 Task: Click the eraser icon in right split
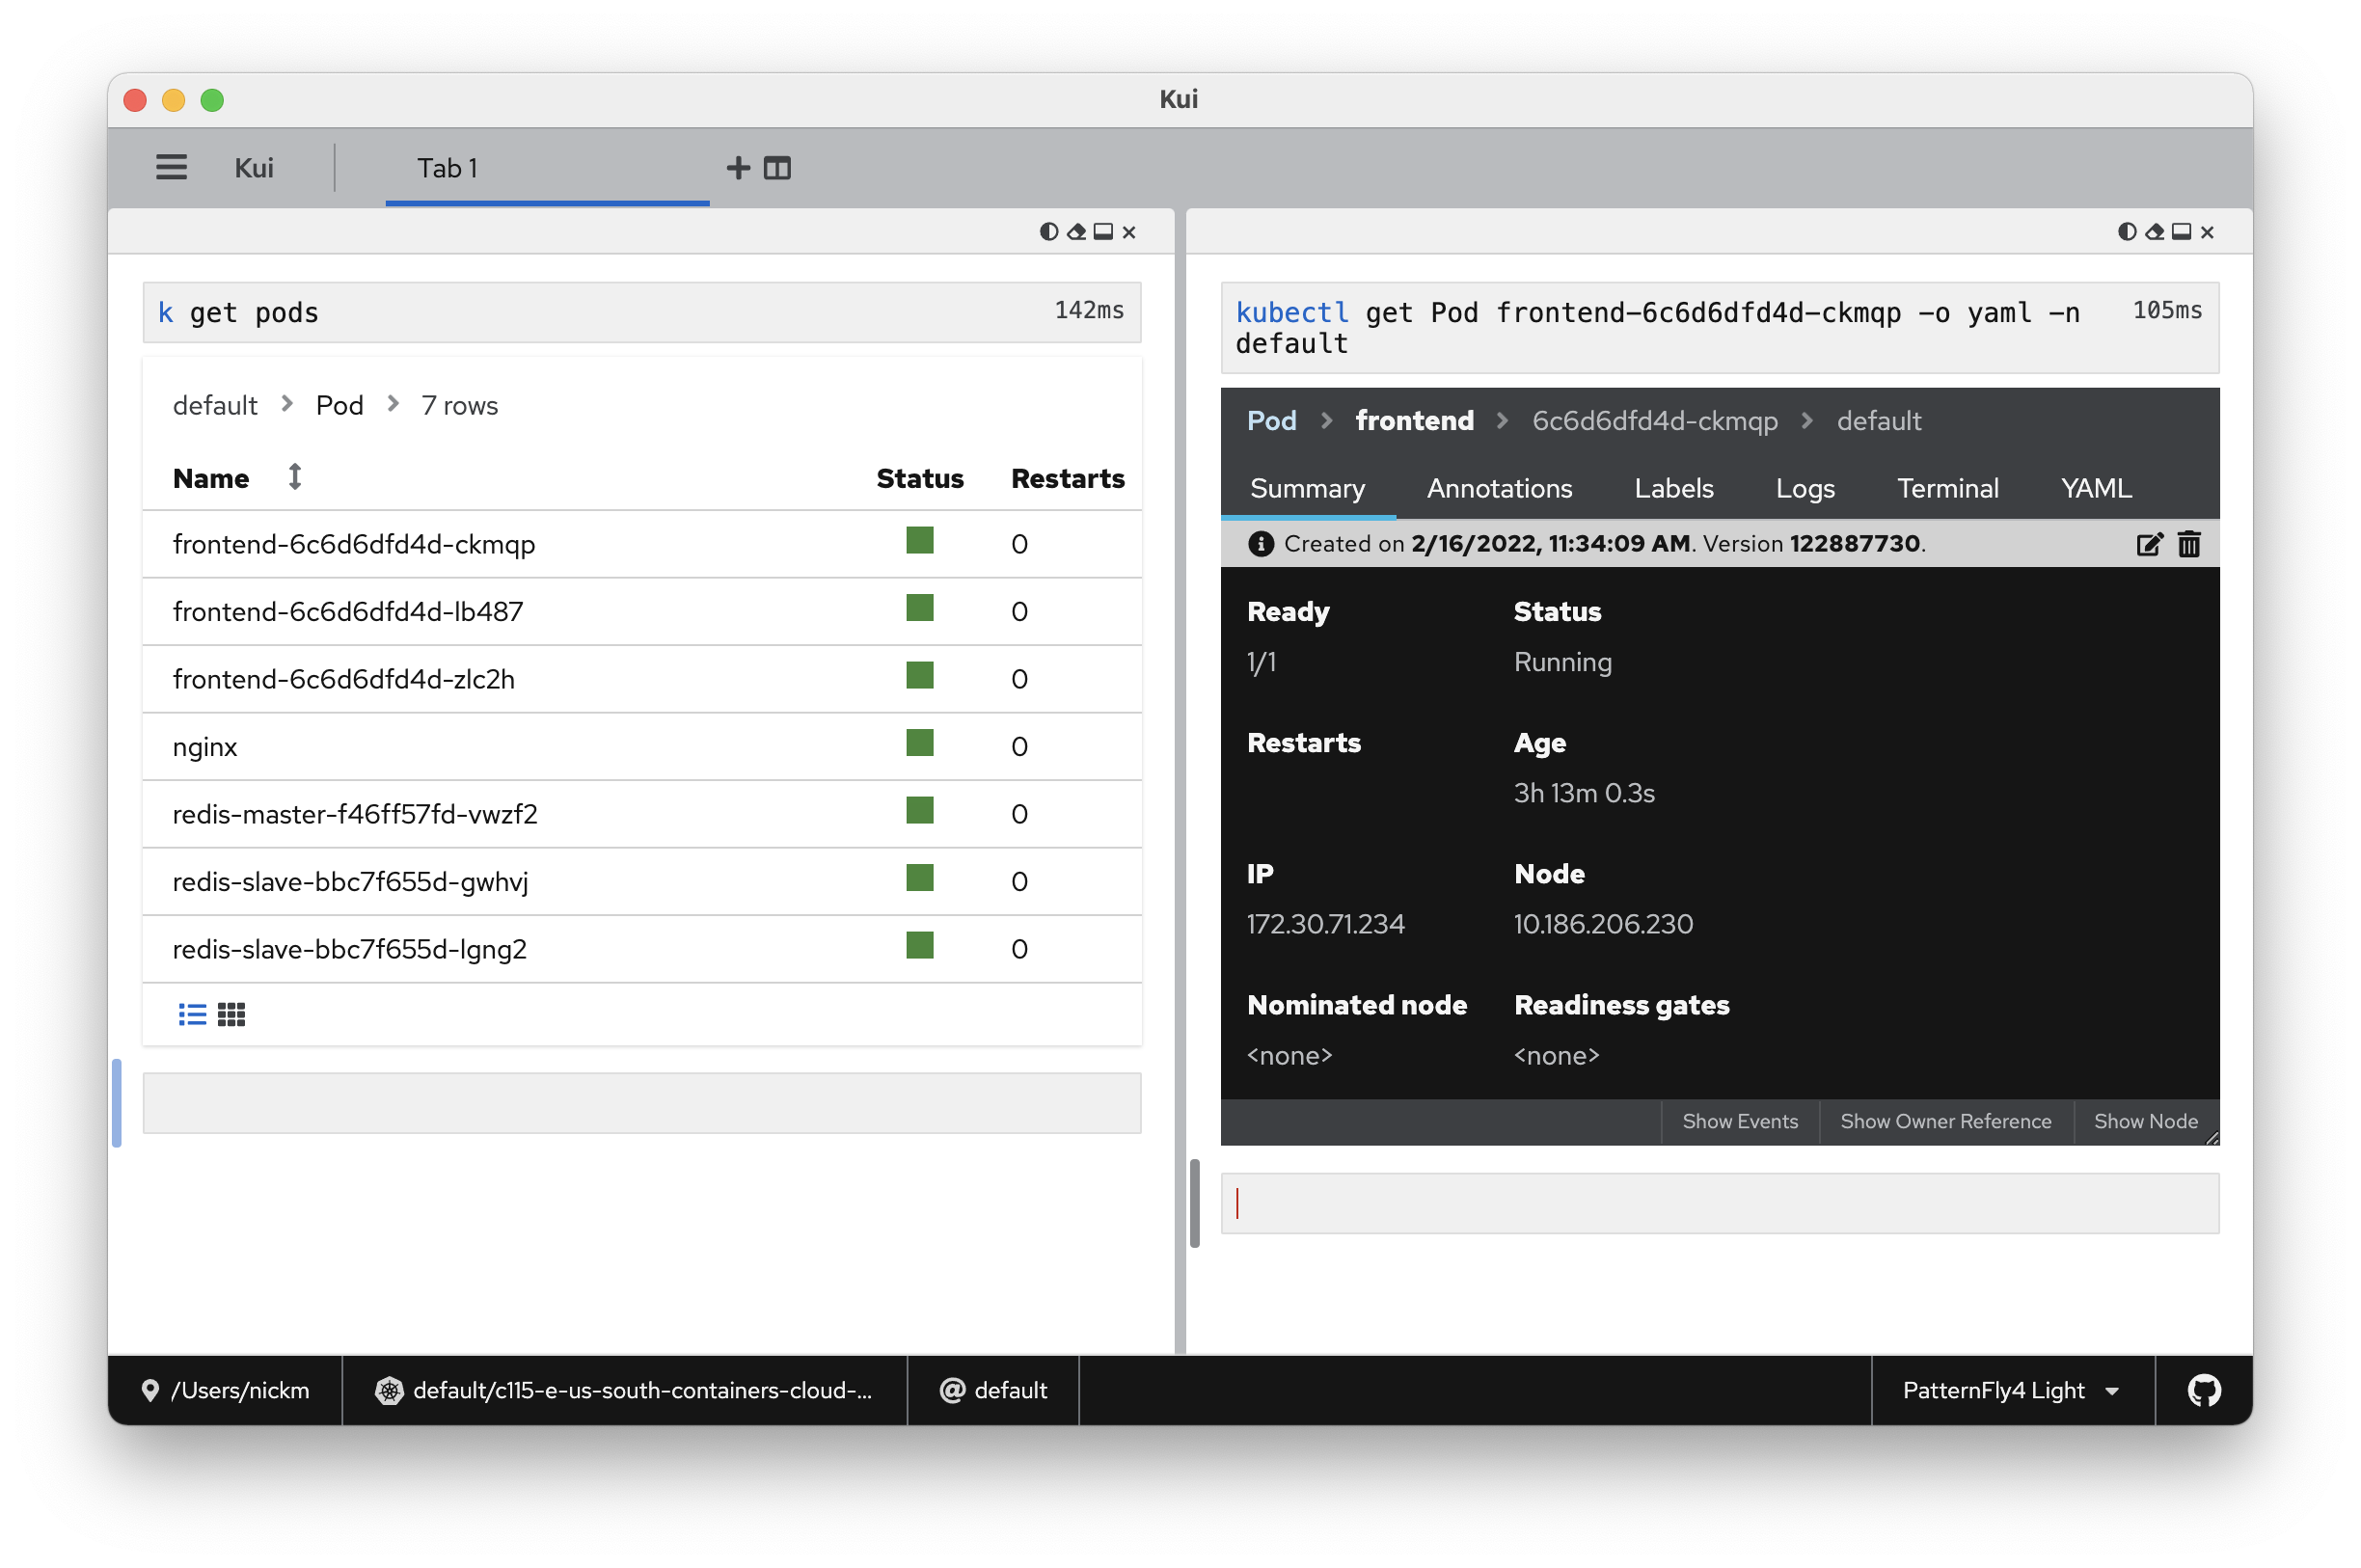click(2154, 232)
